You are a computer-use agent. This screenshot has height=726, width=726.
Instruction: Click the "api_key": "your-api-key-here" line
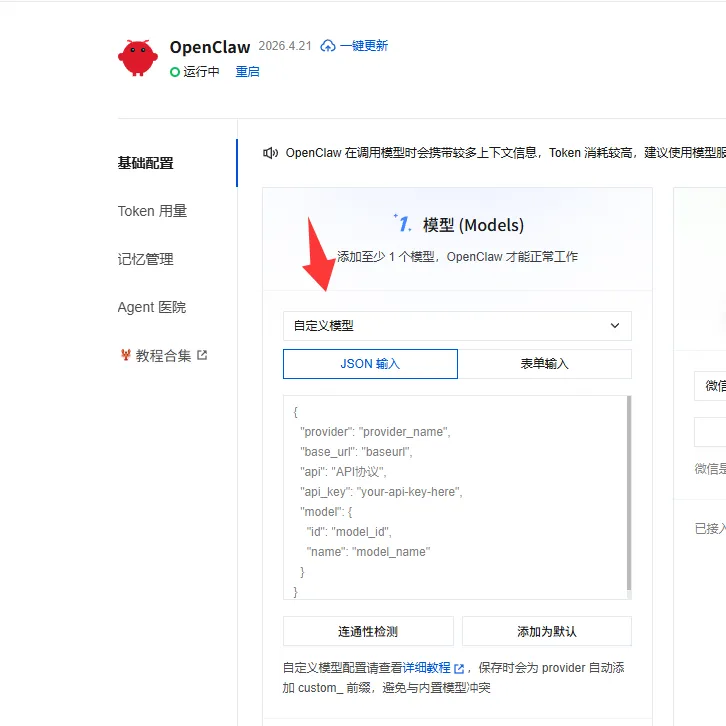[x=381, y=492]
